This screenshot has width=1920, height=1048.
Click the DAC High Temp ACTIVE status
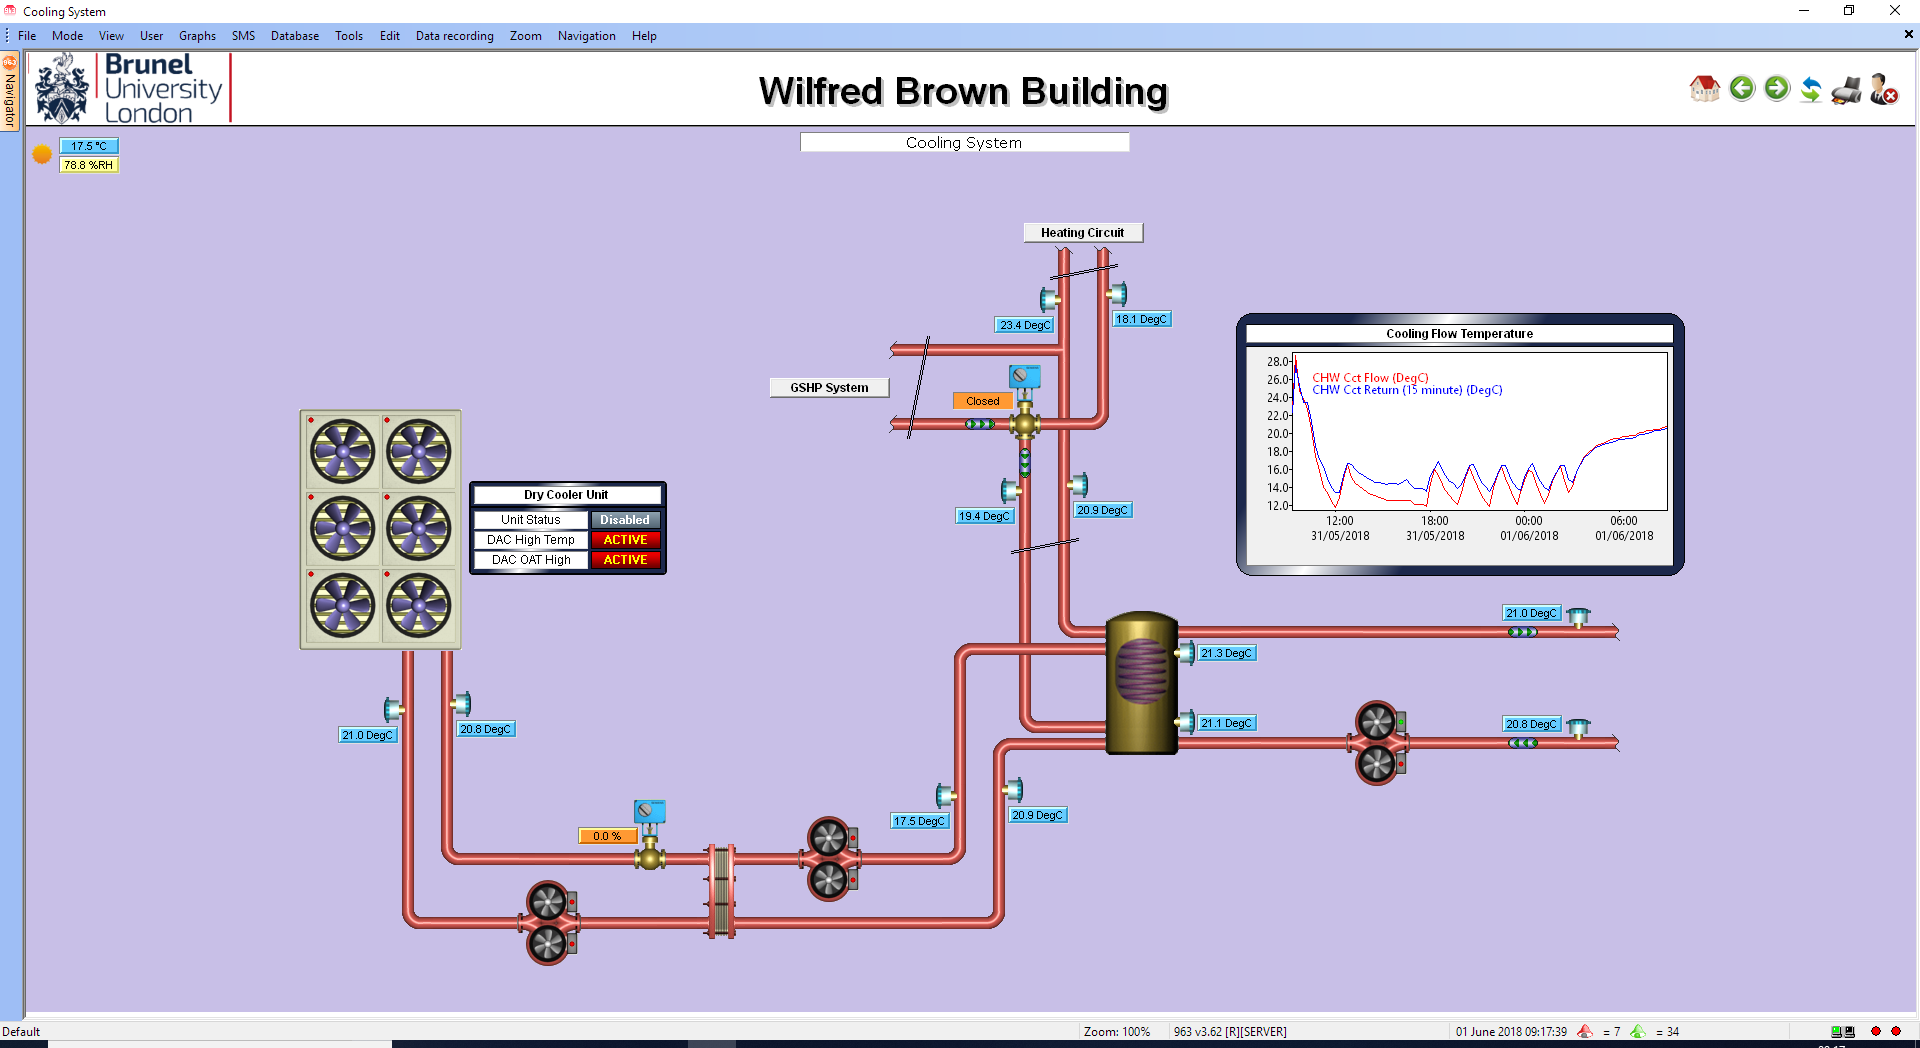(x=625, y=540)
